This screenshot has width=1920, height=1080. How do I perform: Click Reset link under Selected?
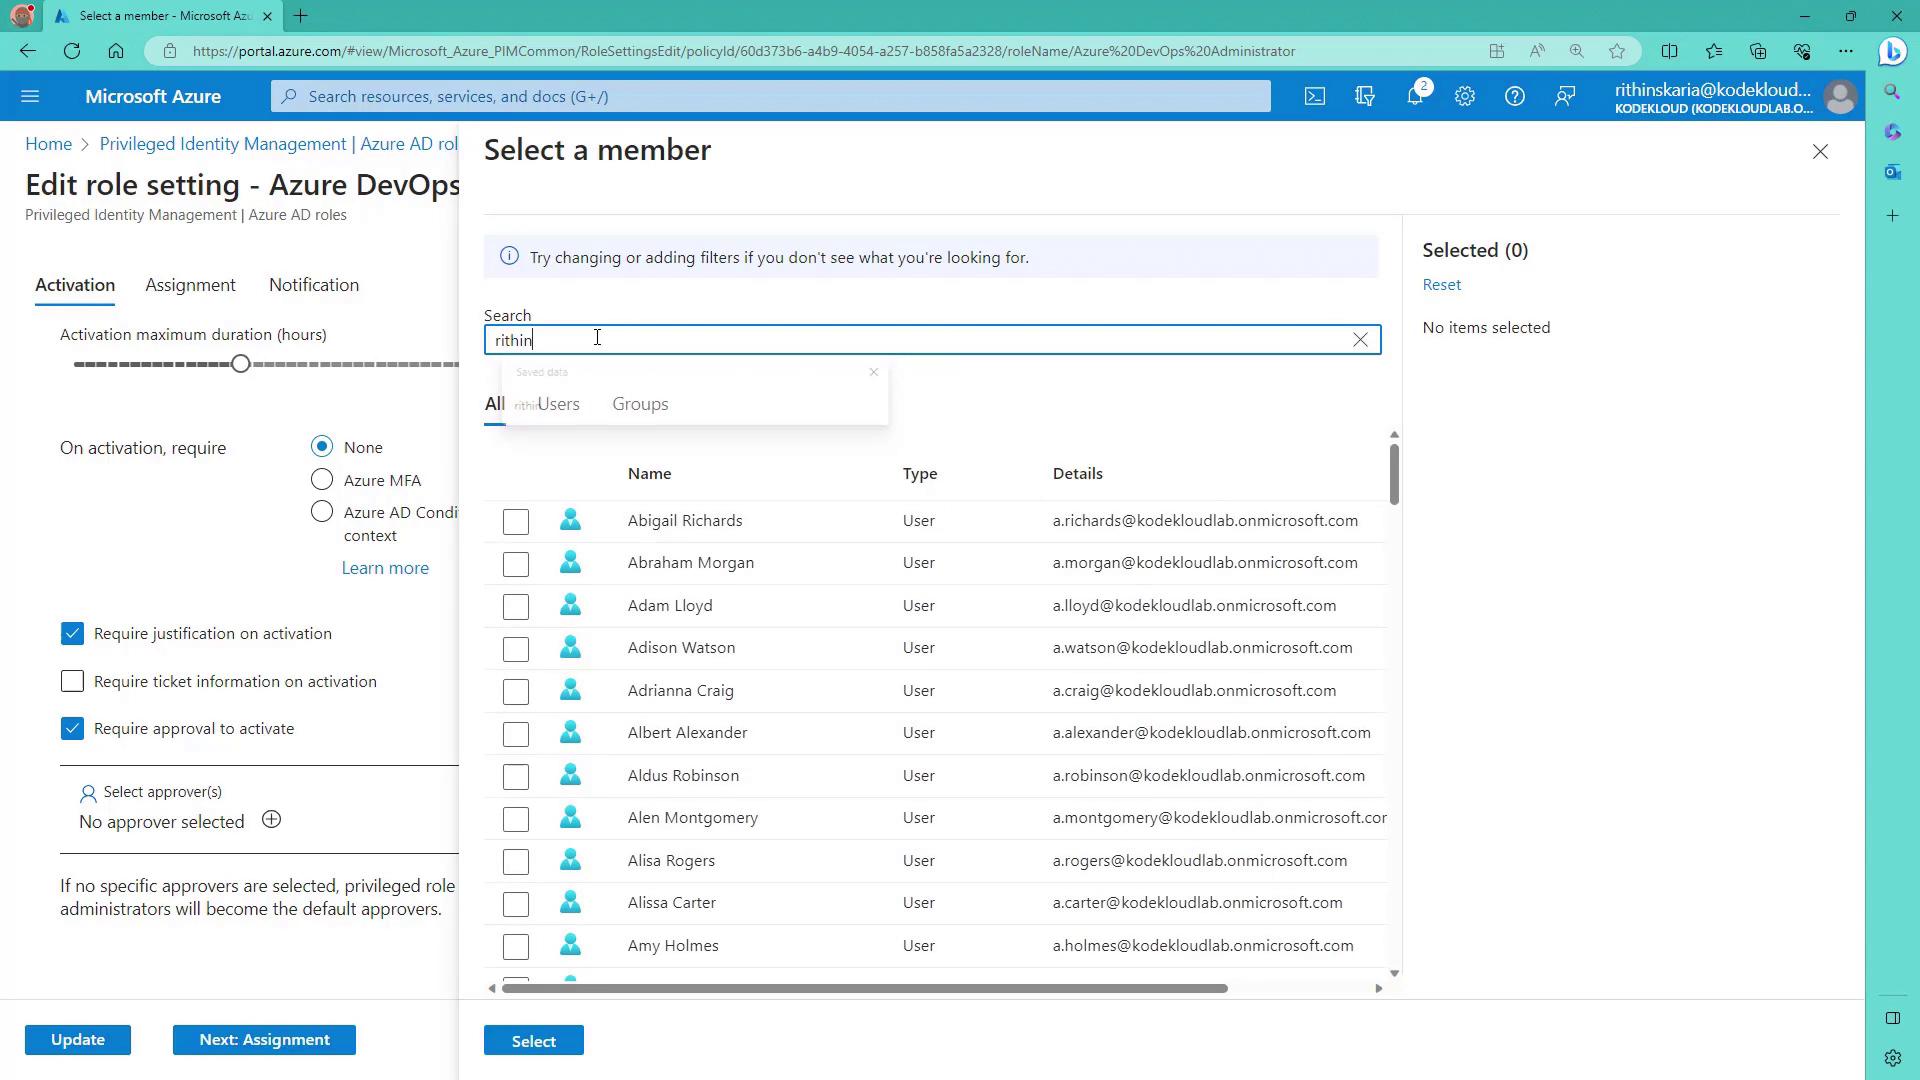(1441, 285)
